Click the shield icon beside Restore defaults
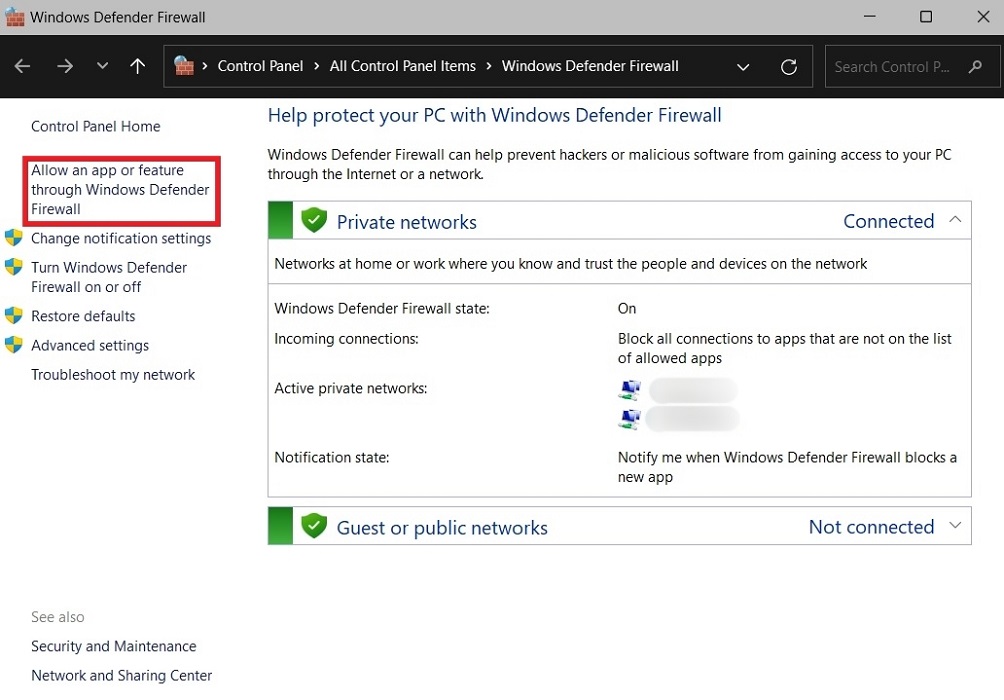This screenshot has height=700, width=1004. (14, 316)
